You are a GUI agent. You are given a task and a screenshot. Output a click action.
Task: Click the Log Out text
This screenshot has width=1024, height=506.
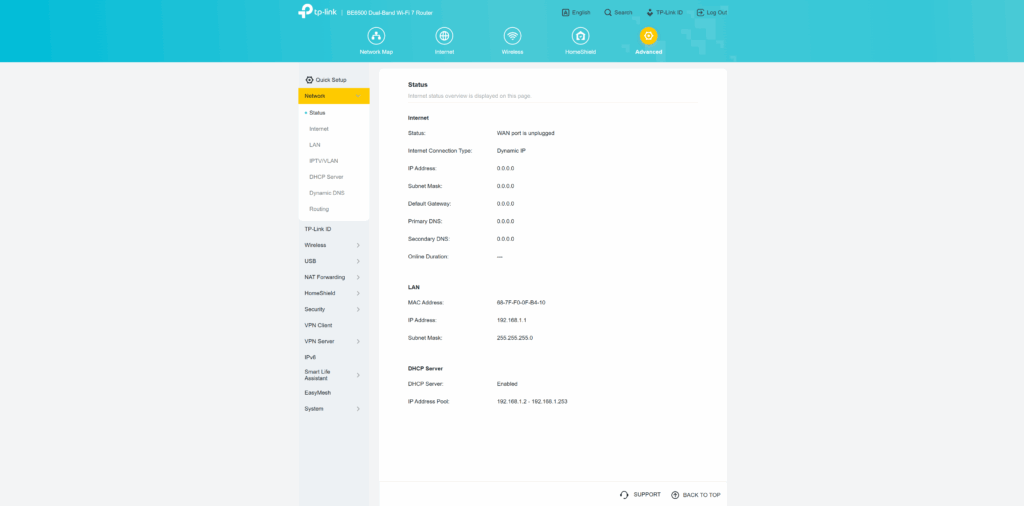[716, 12]
